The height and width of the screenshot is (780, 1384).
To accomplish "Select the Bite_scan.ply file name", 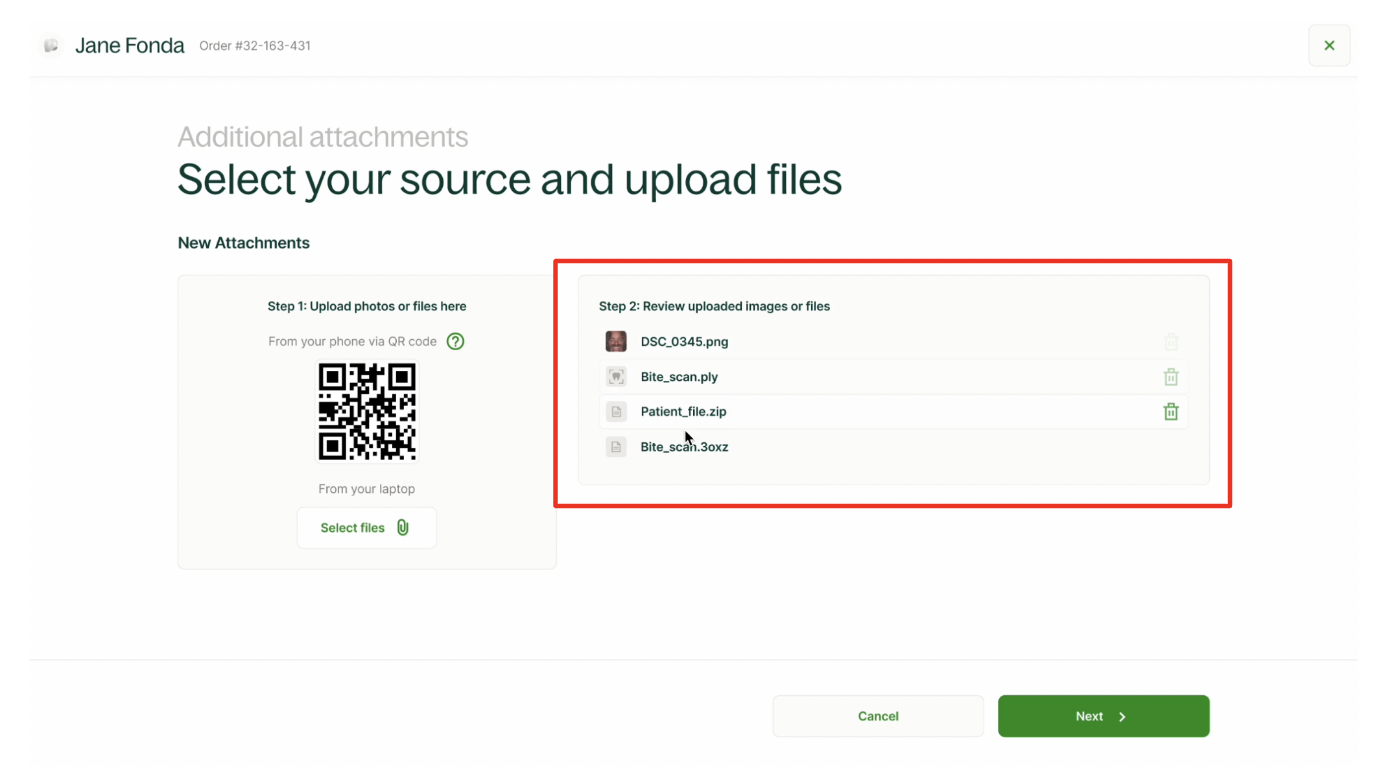I will tap(679, 377).
